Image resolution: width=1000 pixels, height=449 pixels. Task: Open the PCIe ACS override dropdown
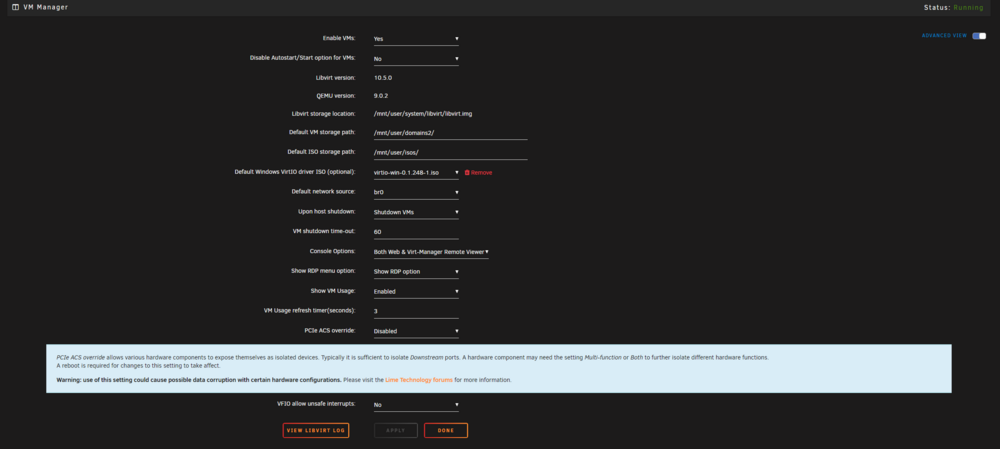point(416,331)
